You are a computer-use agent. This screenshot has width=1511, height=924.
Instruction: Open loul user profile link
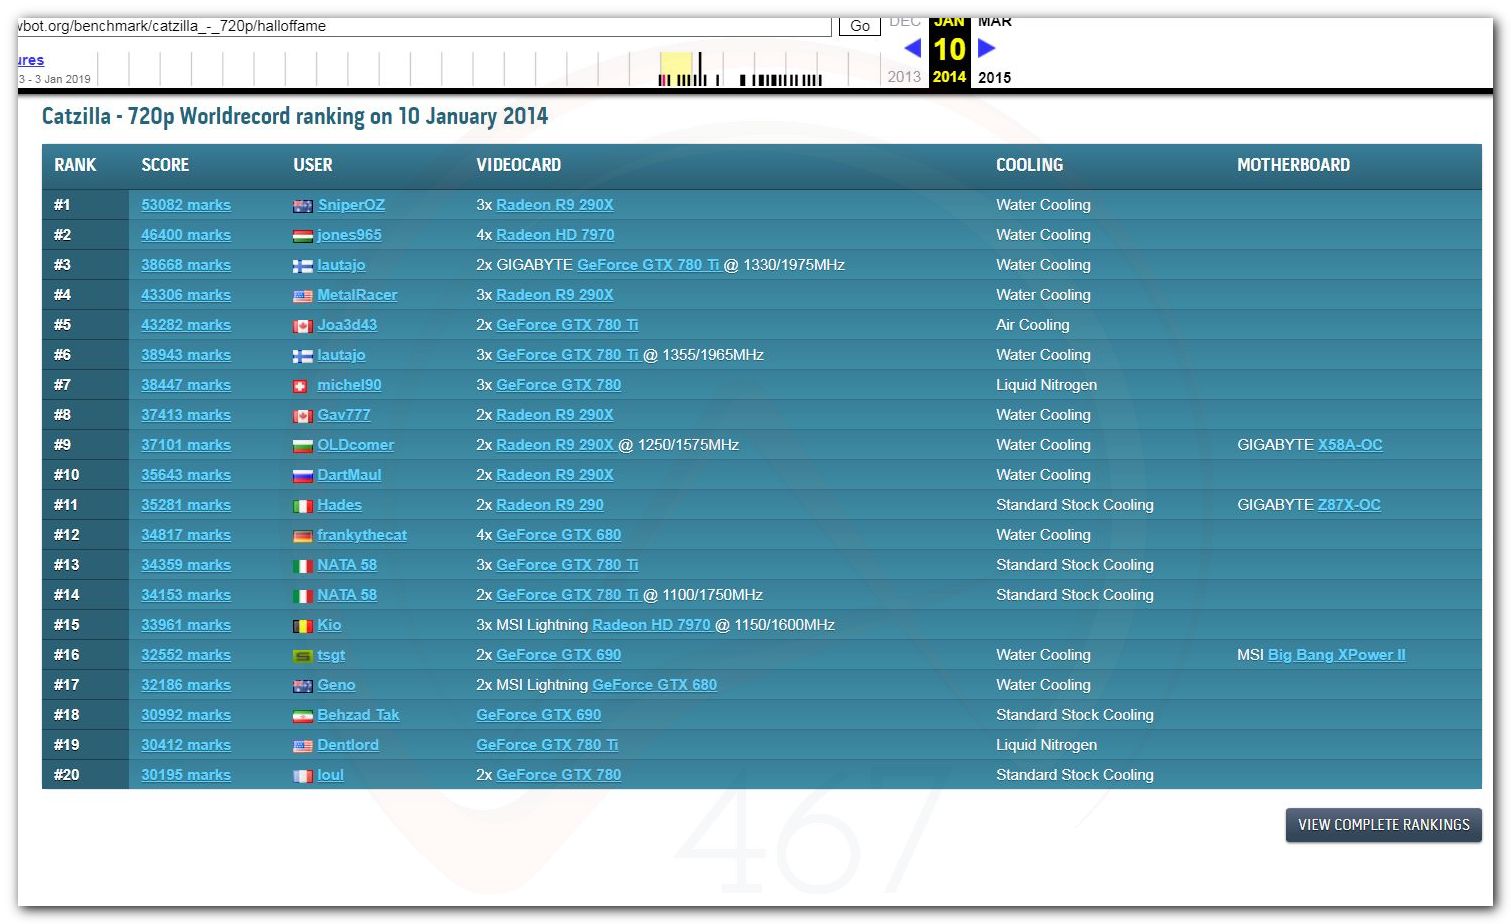(x=330, y=775)
